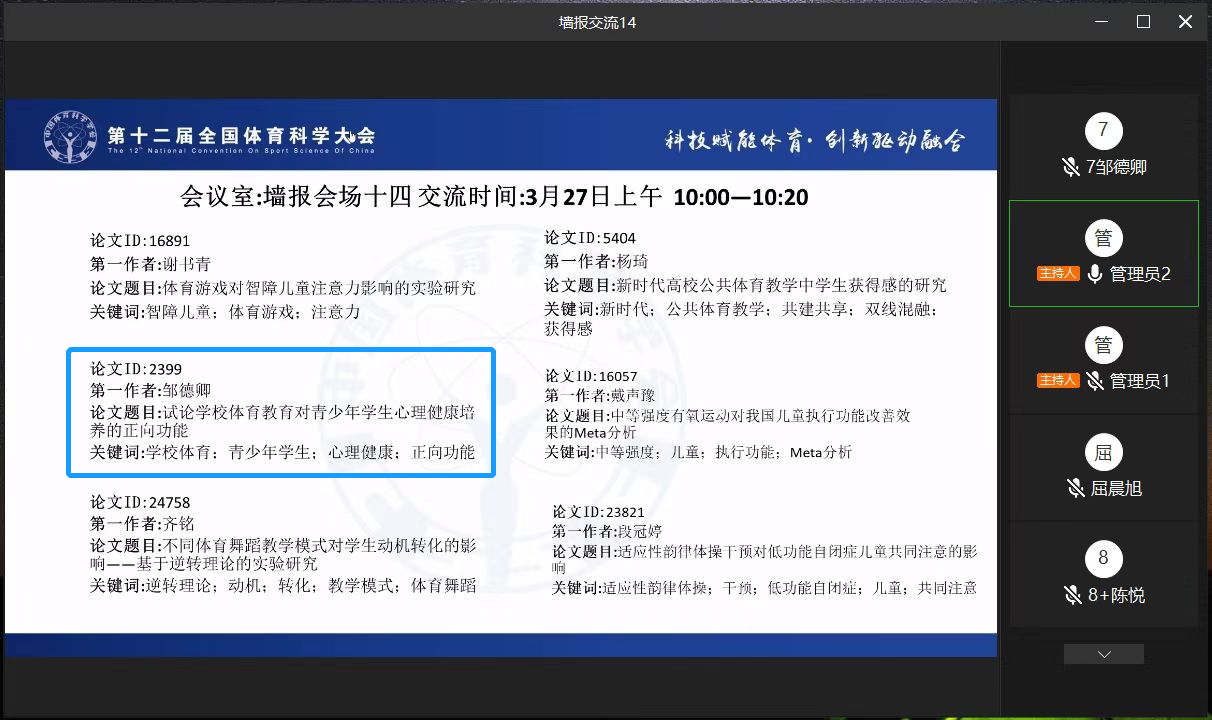Click the 墙报交流14 window title

[x=597, y=21]
